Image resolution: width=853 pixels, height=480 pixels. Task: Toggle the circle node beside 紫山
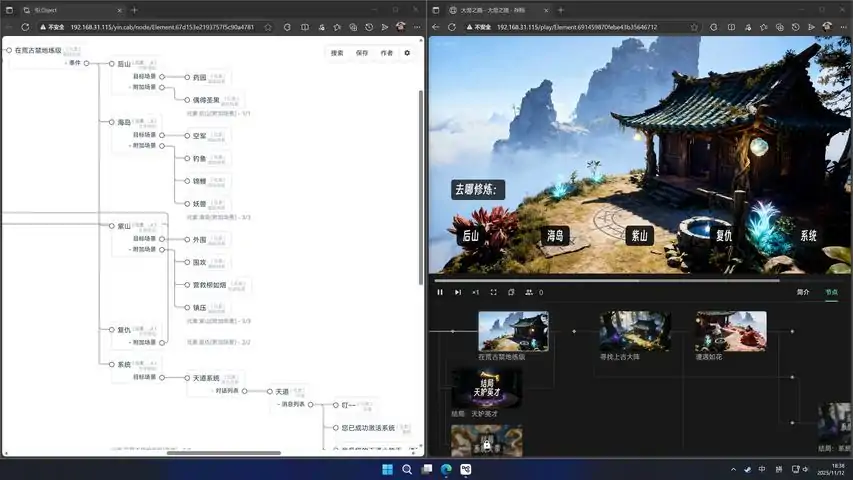(112, 226)
